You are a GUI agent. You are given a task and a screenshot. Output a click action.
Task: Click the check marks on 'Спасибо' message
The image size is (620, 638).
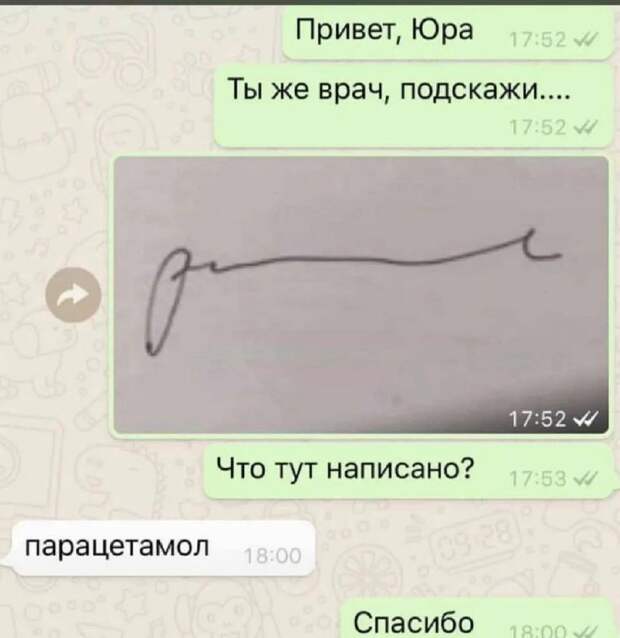[x=586, y=631]
